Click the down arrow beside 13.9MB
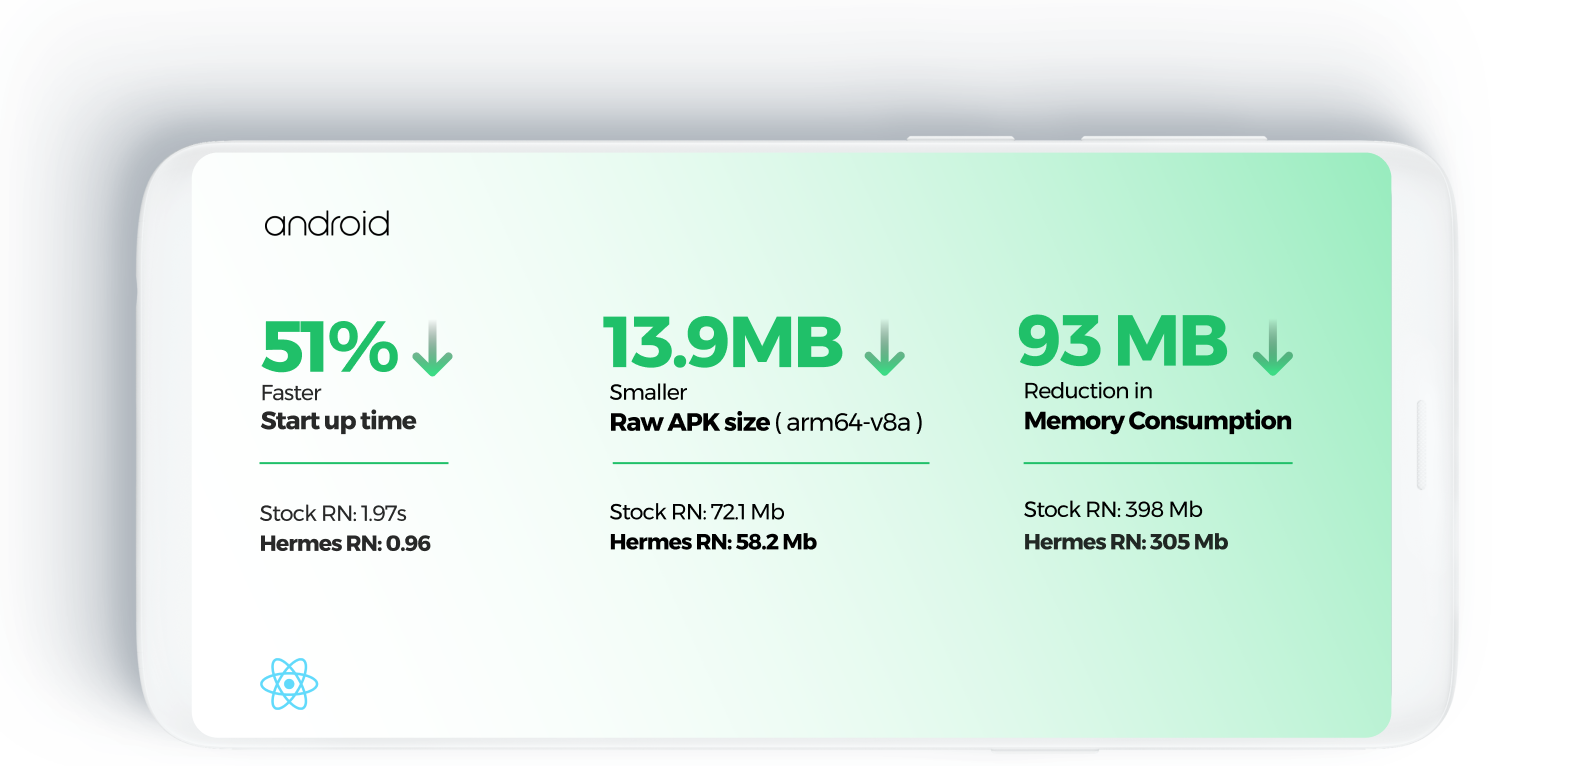Screen dimensions: 1582x766 tap(884, 347)
